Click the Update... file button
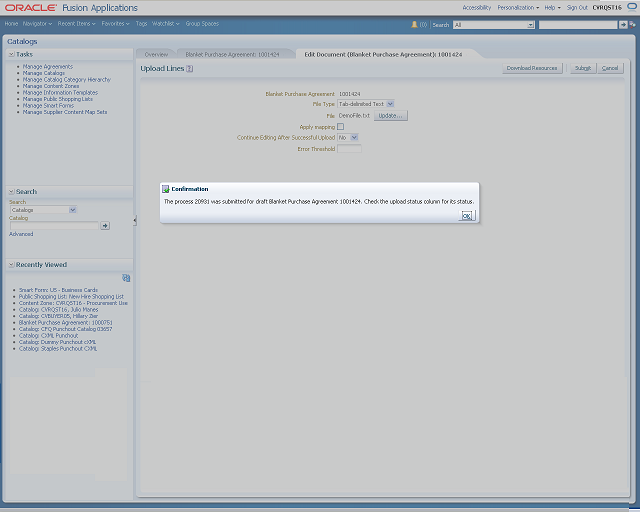 [390, 116]
